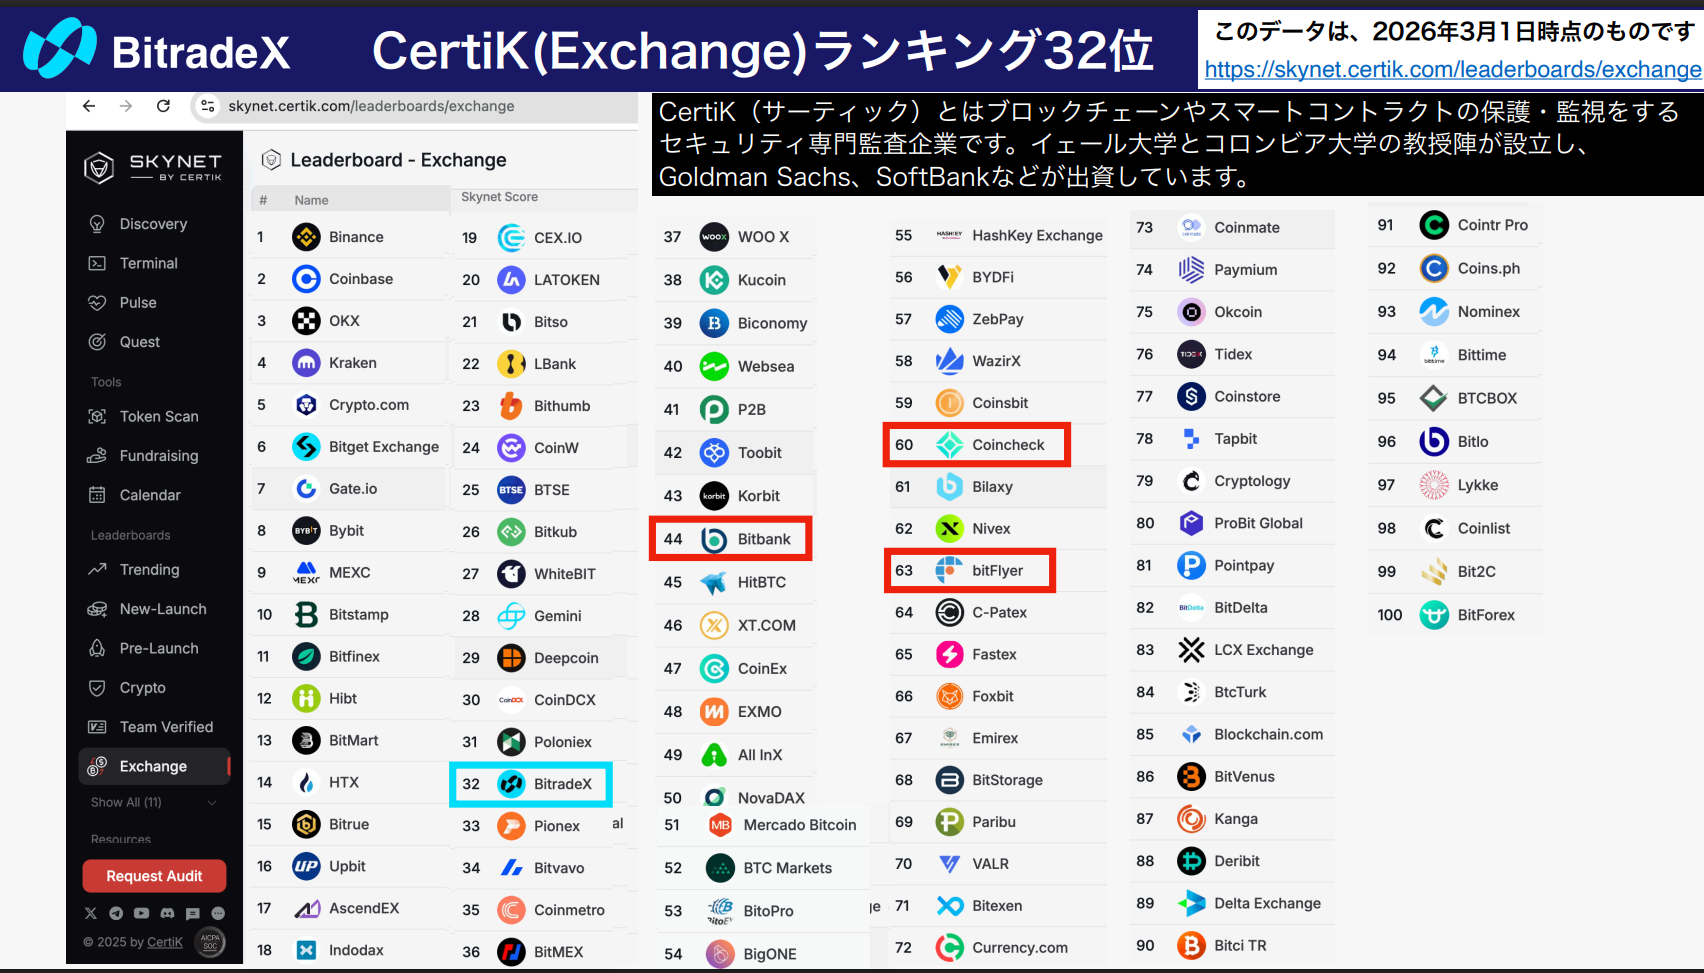
Task: Open the Poloniex row
Action: [545, 742]
